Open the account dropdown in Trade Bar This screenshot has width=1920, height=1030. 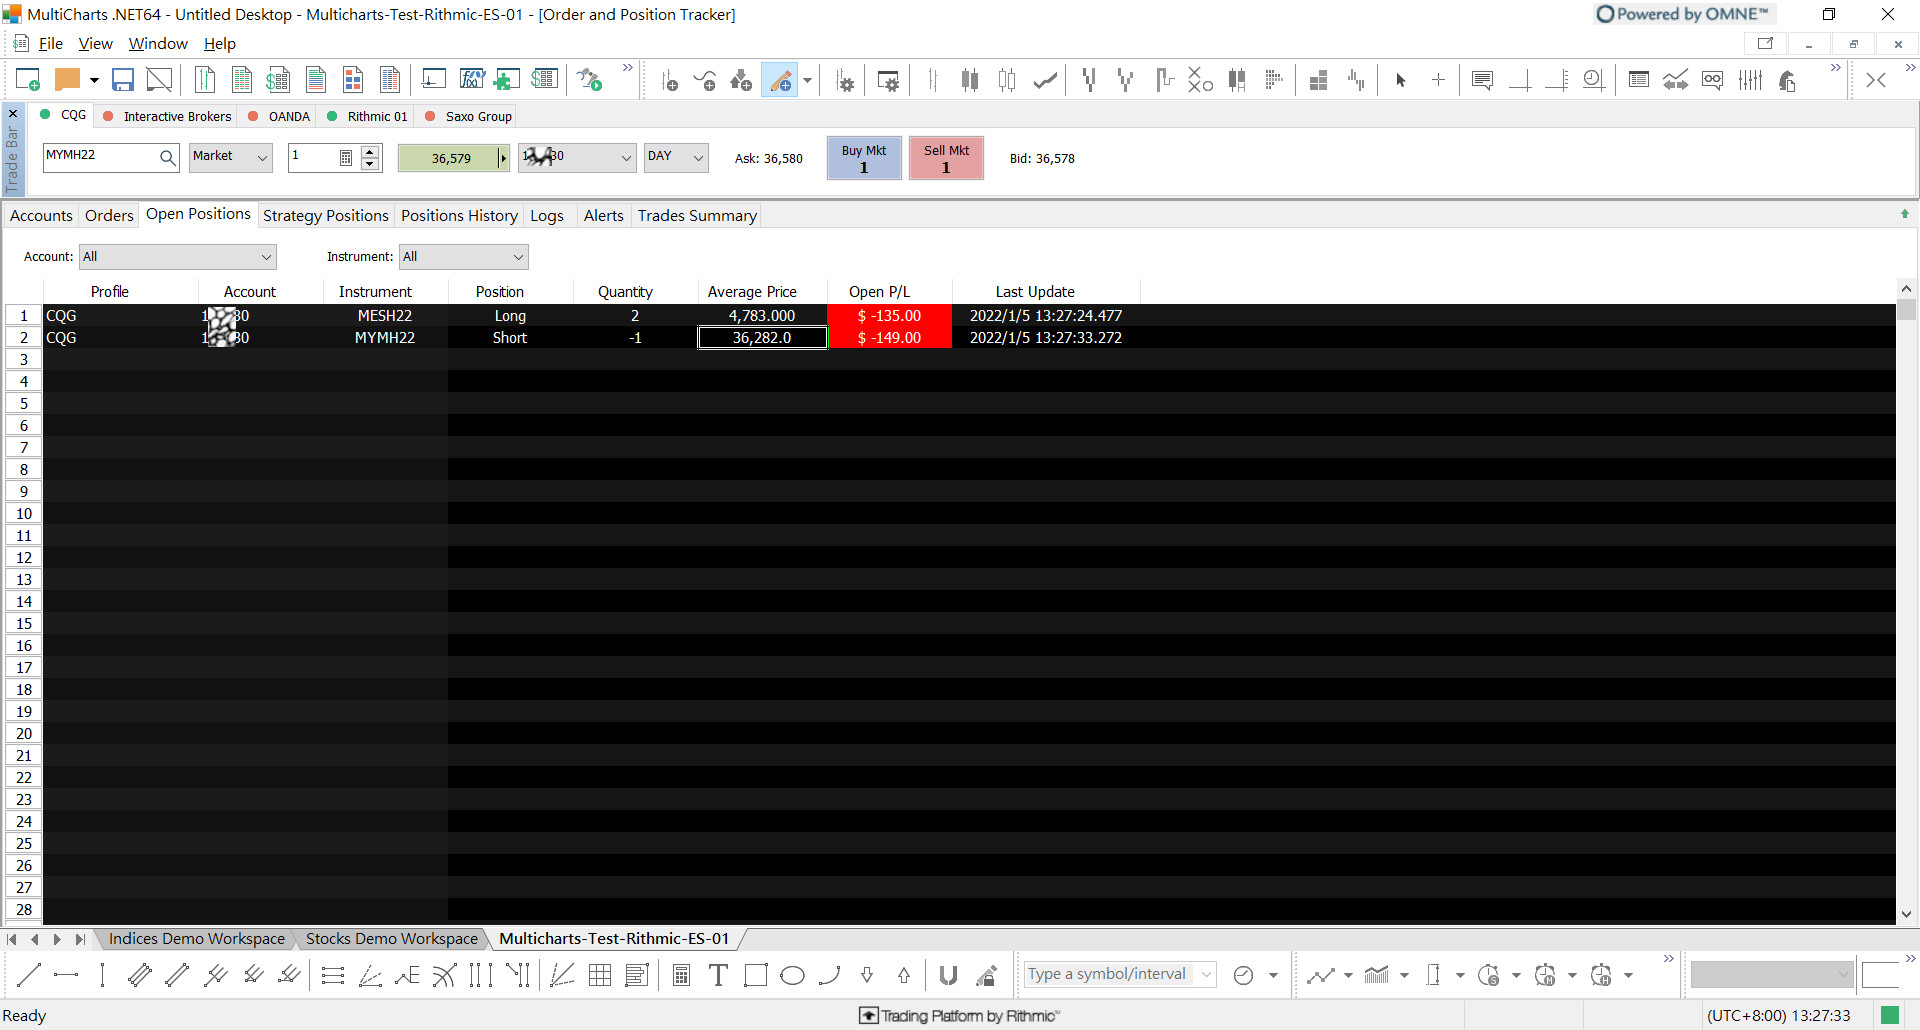click(577, 157)
